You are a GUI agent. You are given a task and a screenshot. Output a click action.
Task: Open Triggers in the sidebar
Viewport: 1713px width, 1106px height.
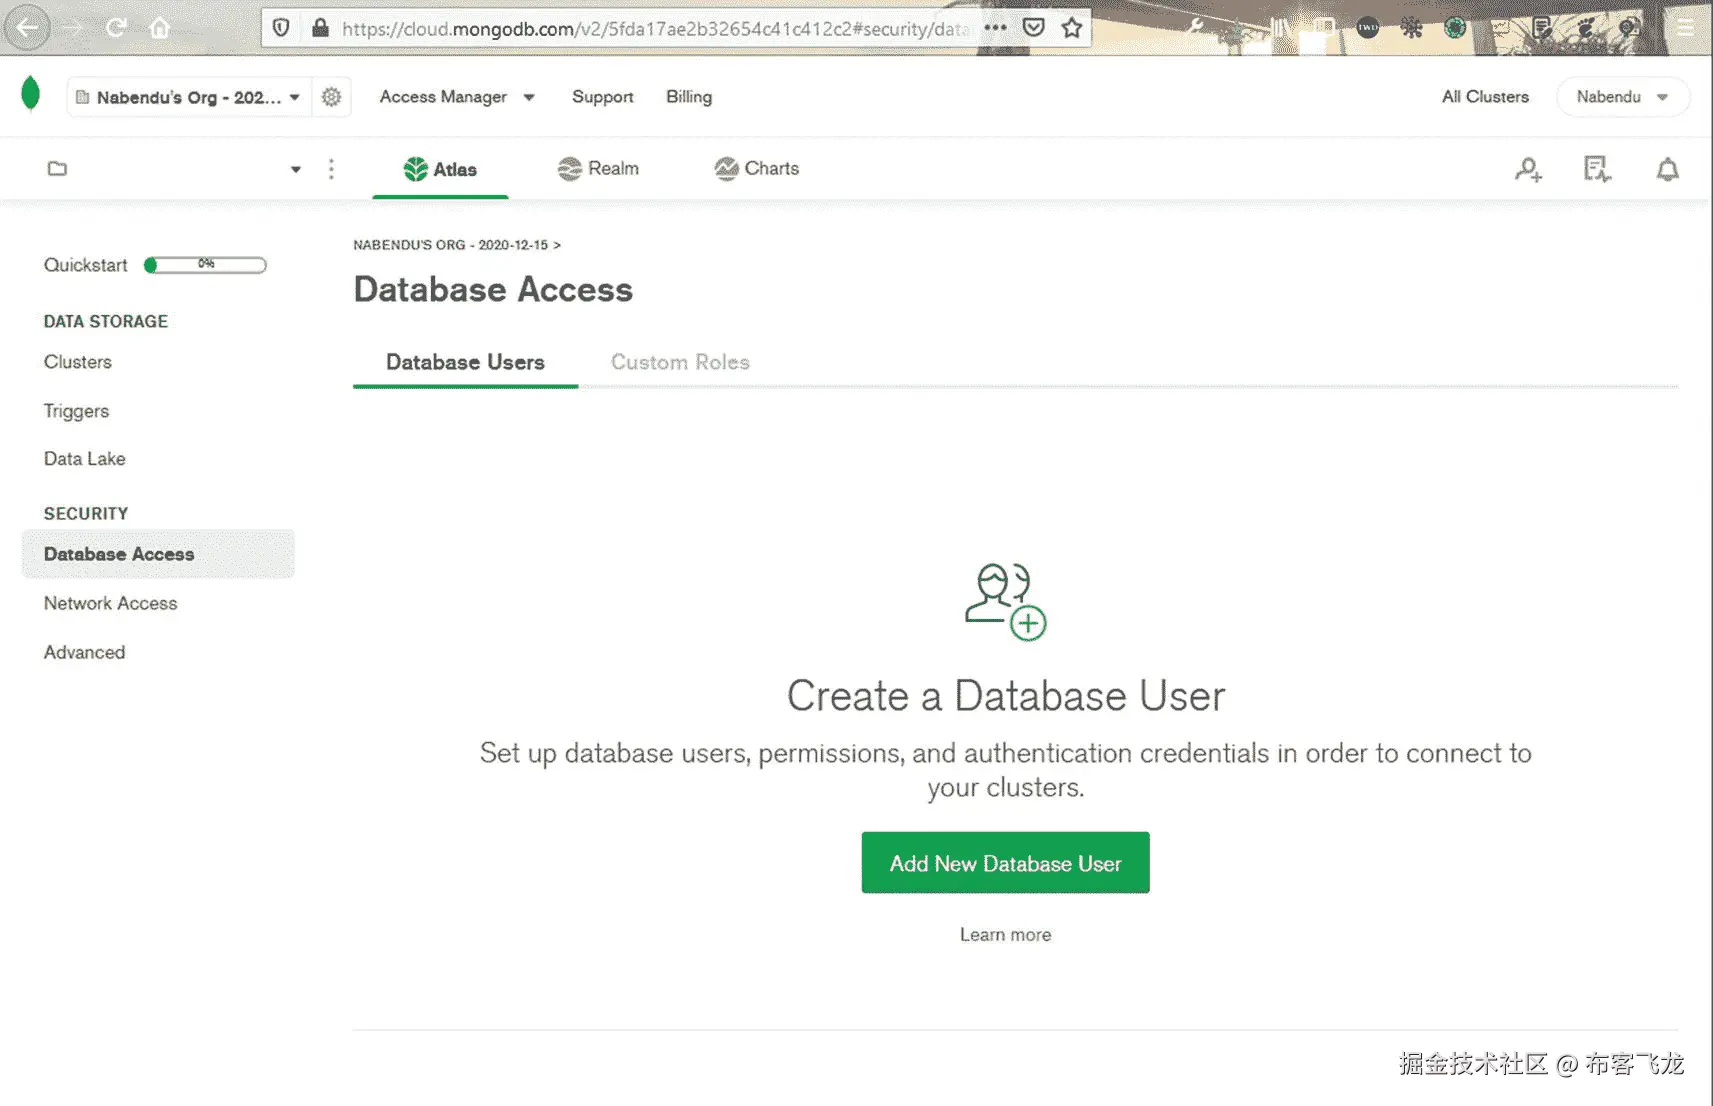tap(76, 411)
